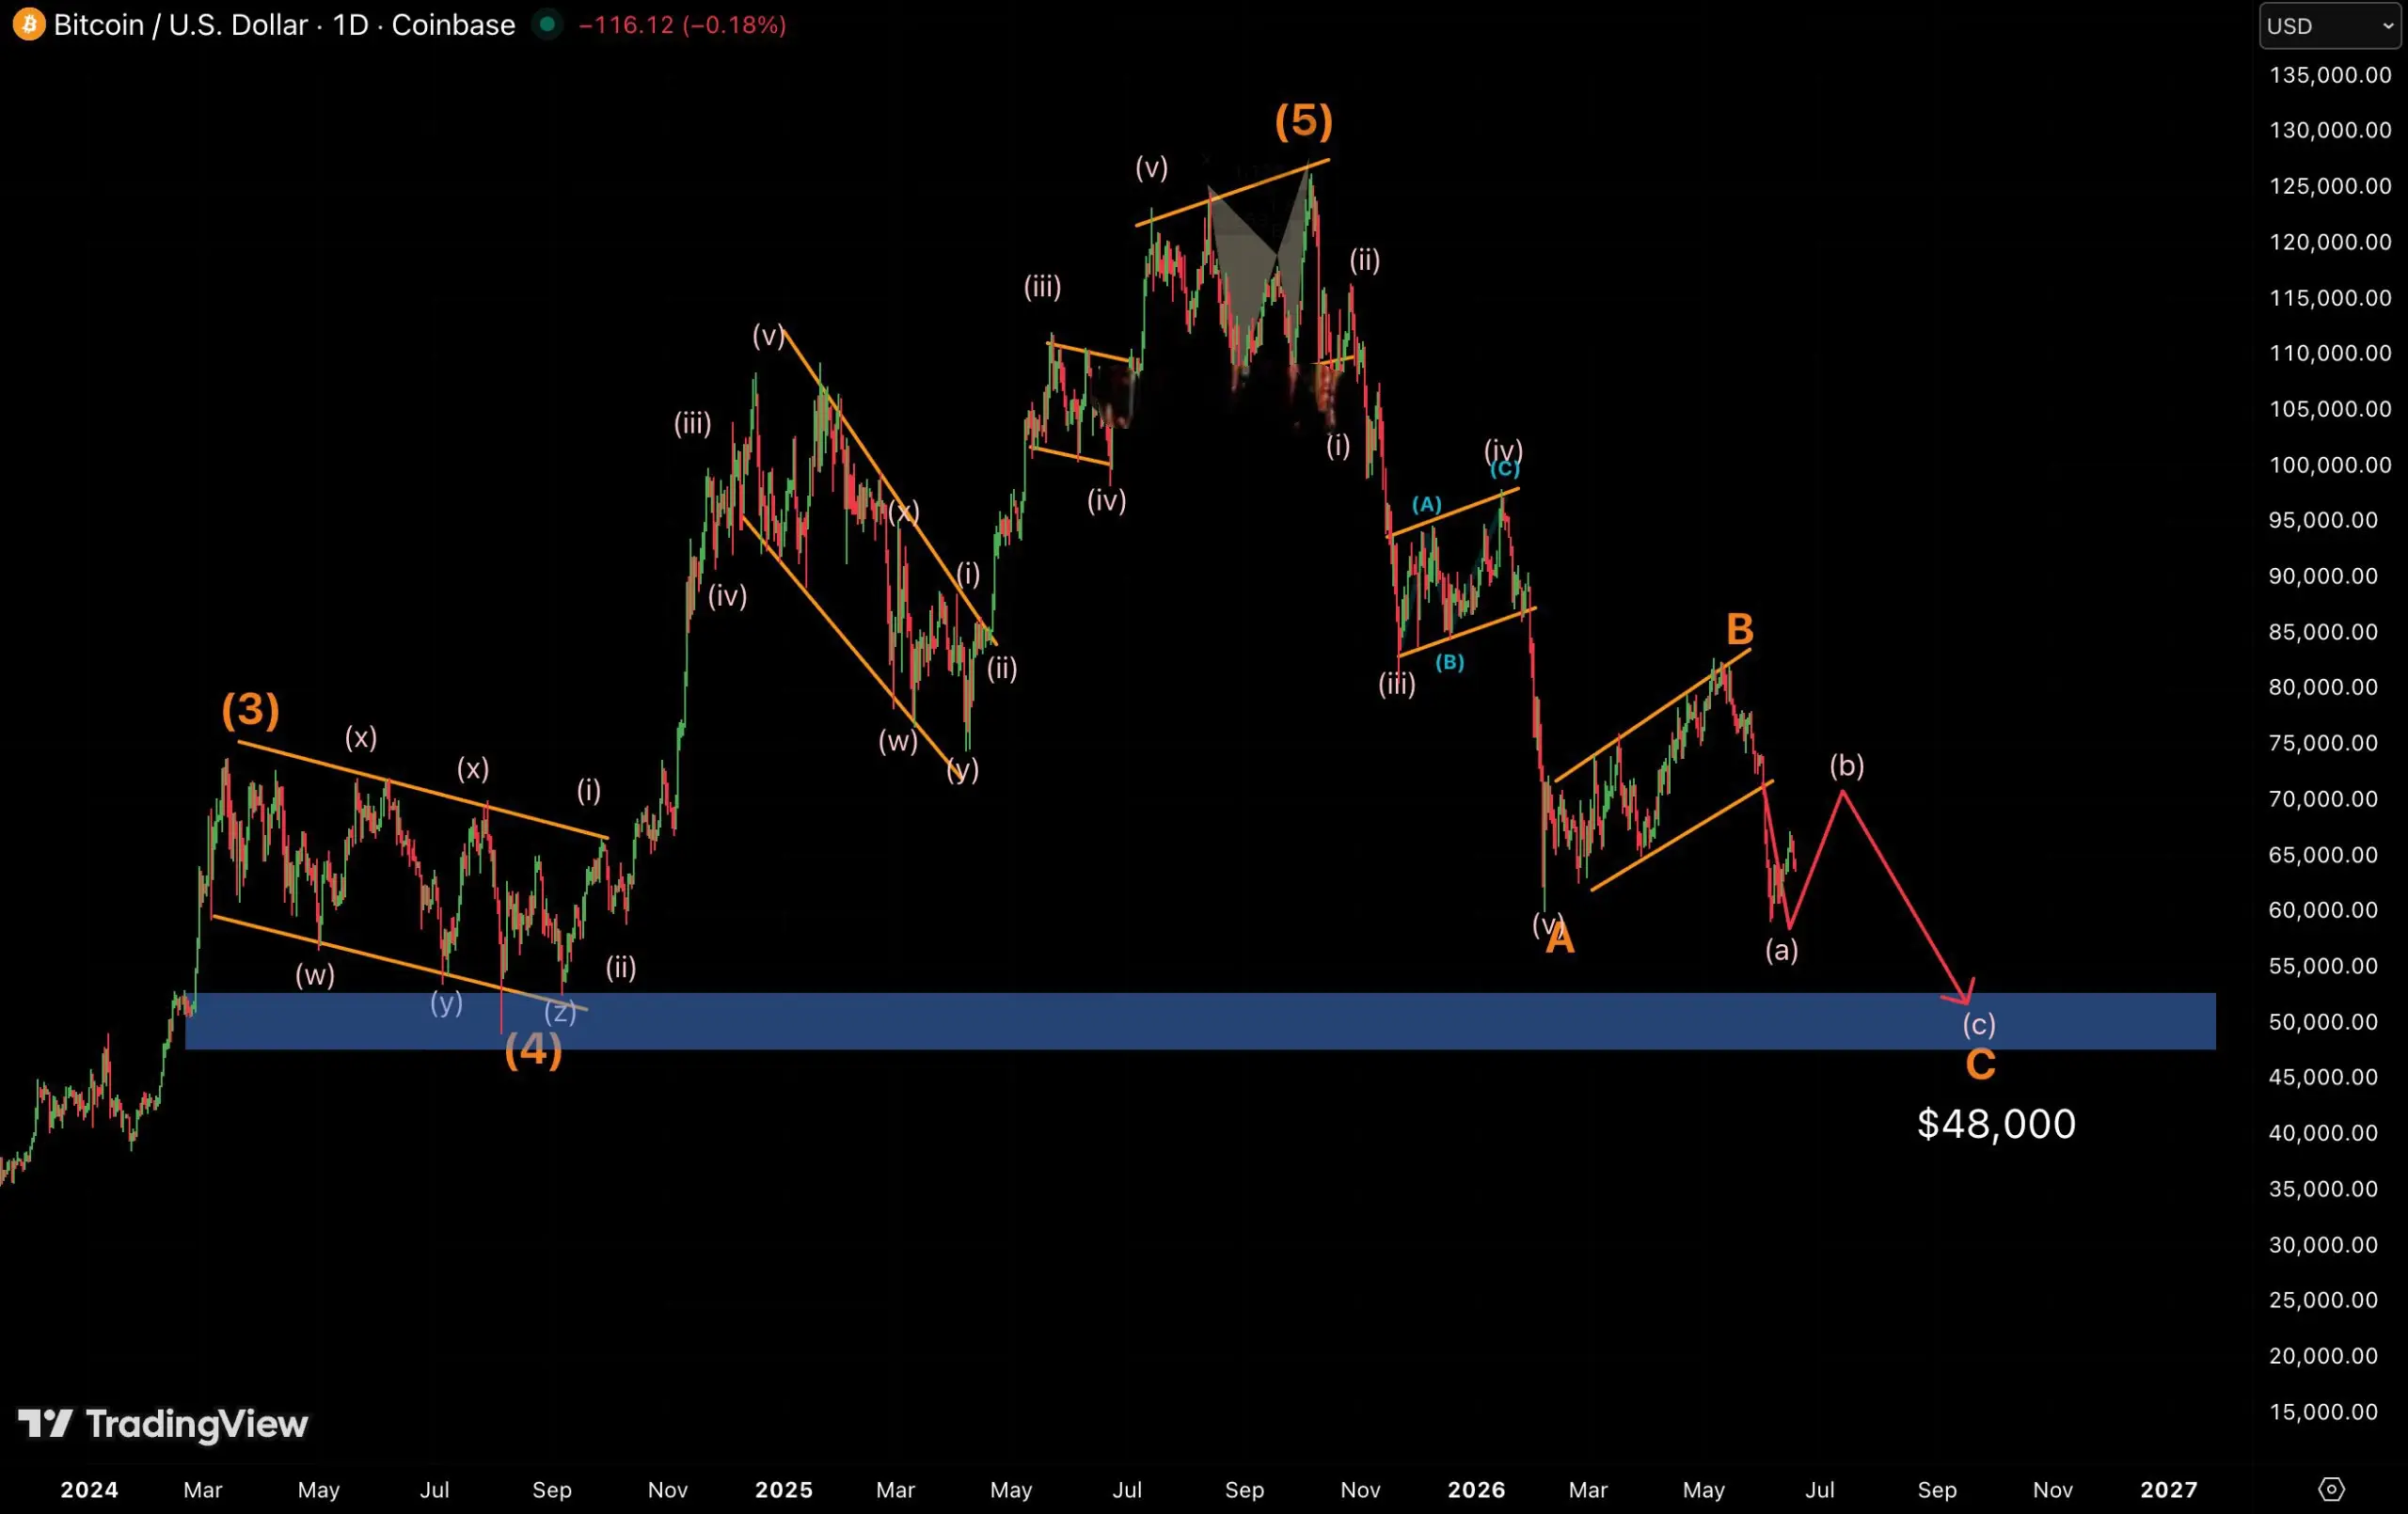Click the 2027 time axis label

pyautogui.click(x=2169, y=1490)
